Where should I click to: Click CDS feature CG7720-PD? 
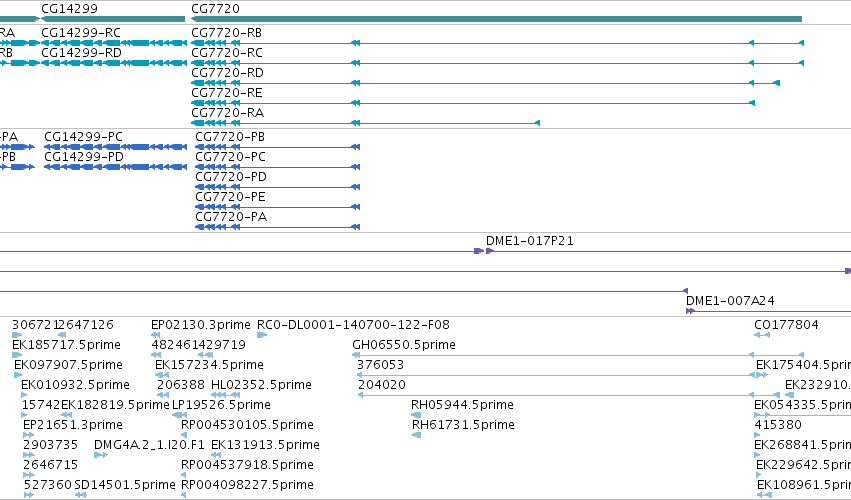click(231, 178)
